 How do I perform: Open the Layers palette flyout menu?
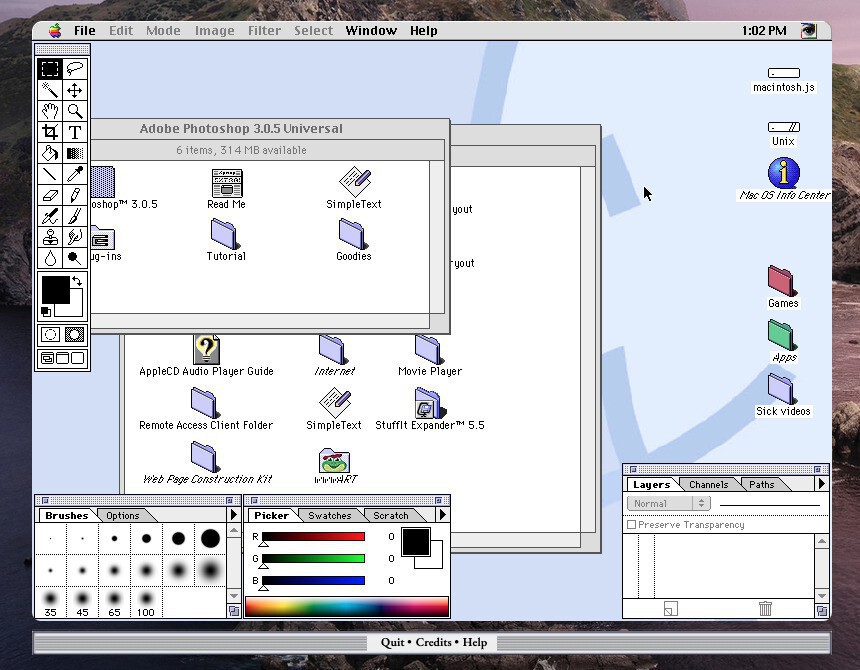(822, 484)
